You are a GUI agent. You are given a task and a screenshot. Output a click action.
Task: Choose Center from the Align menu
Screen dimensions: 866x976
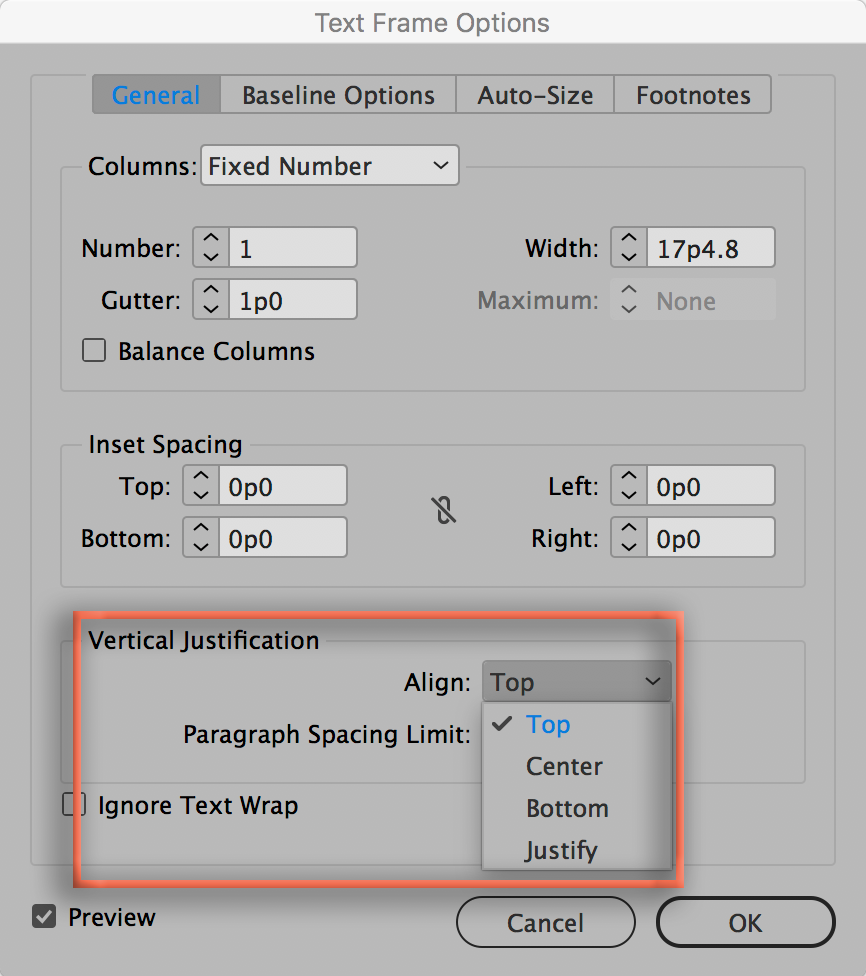[x=565, y=767]
